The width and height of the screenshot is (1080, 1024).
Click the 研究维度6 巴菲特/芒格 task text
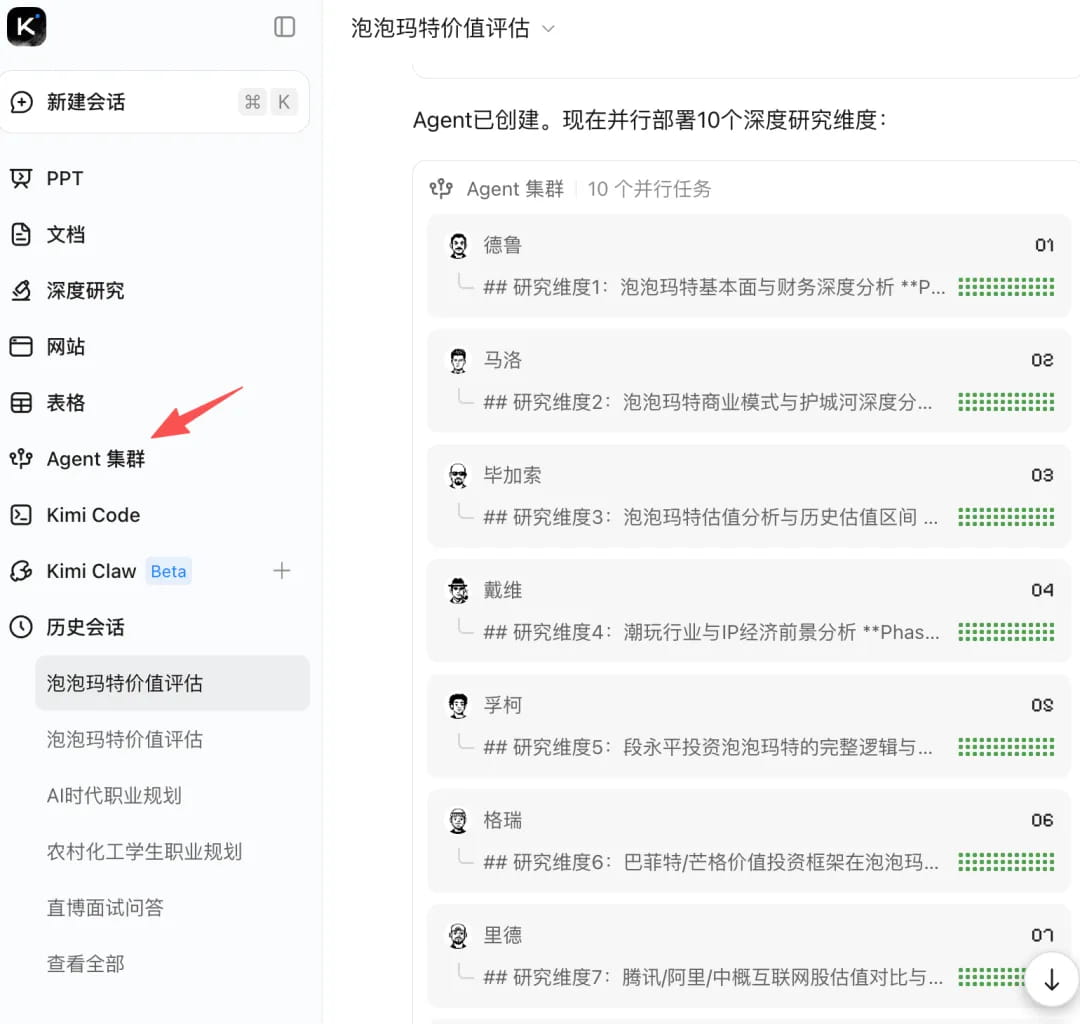click(711, 862)
